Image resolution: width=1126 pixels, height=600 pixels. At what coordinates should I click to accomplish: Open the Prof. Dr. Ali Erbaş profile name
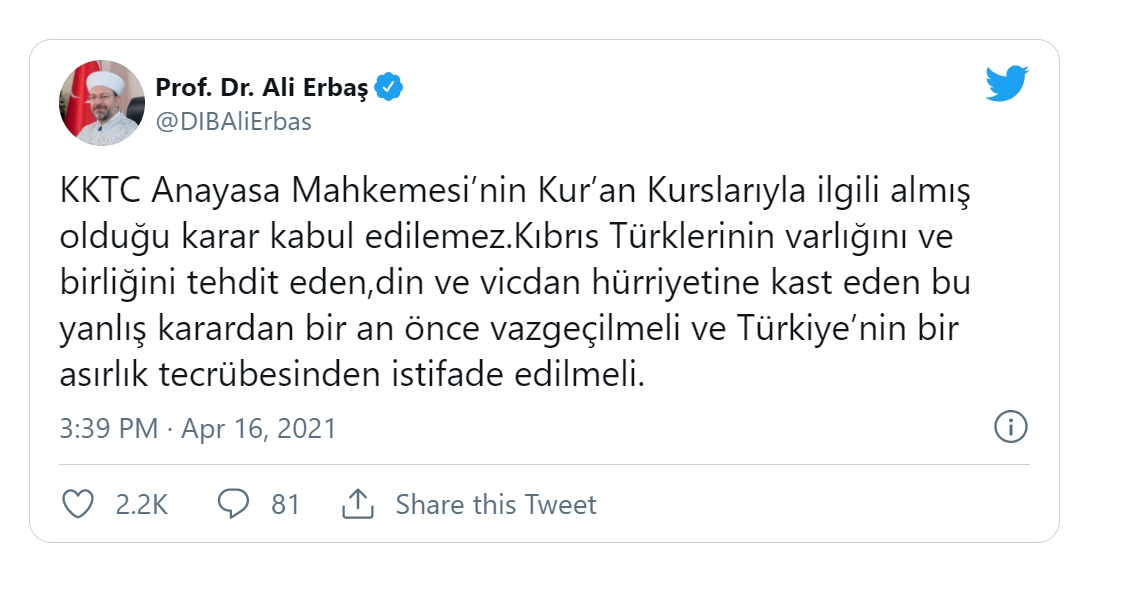(x=263, y=88)
